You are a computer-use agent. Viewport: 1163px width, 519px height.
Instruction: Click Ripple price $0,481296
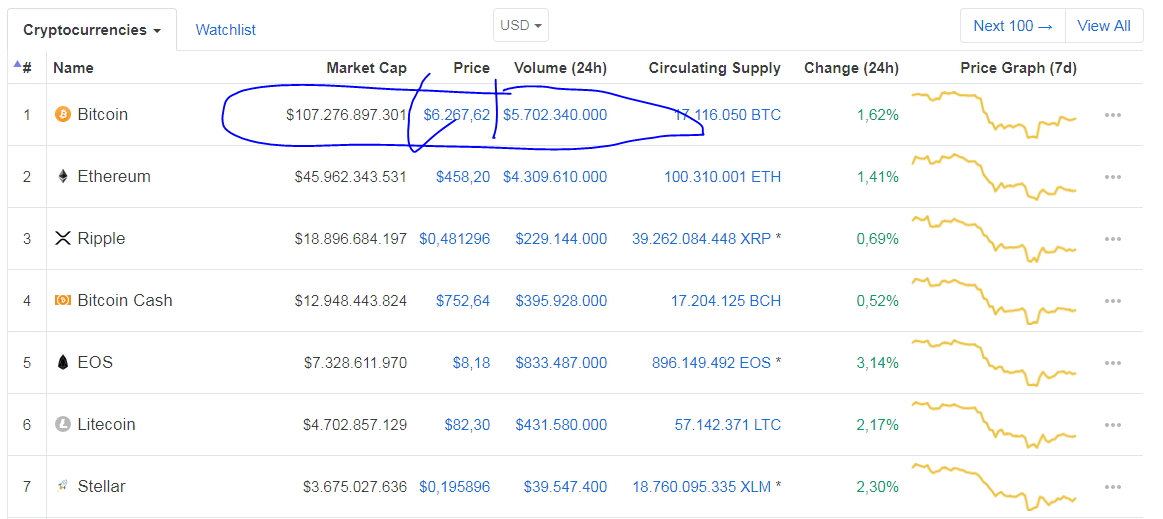[455, 239]
